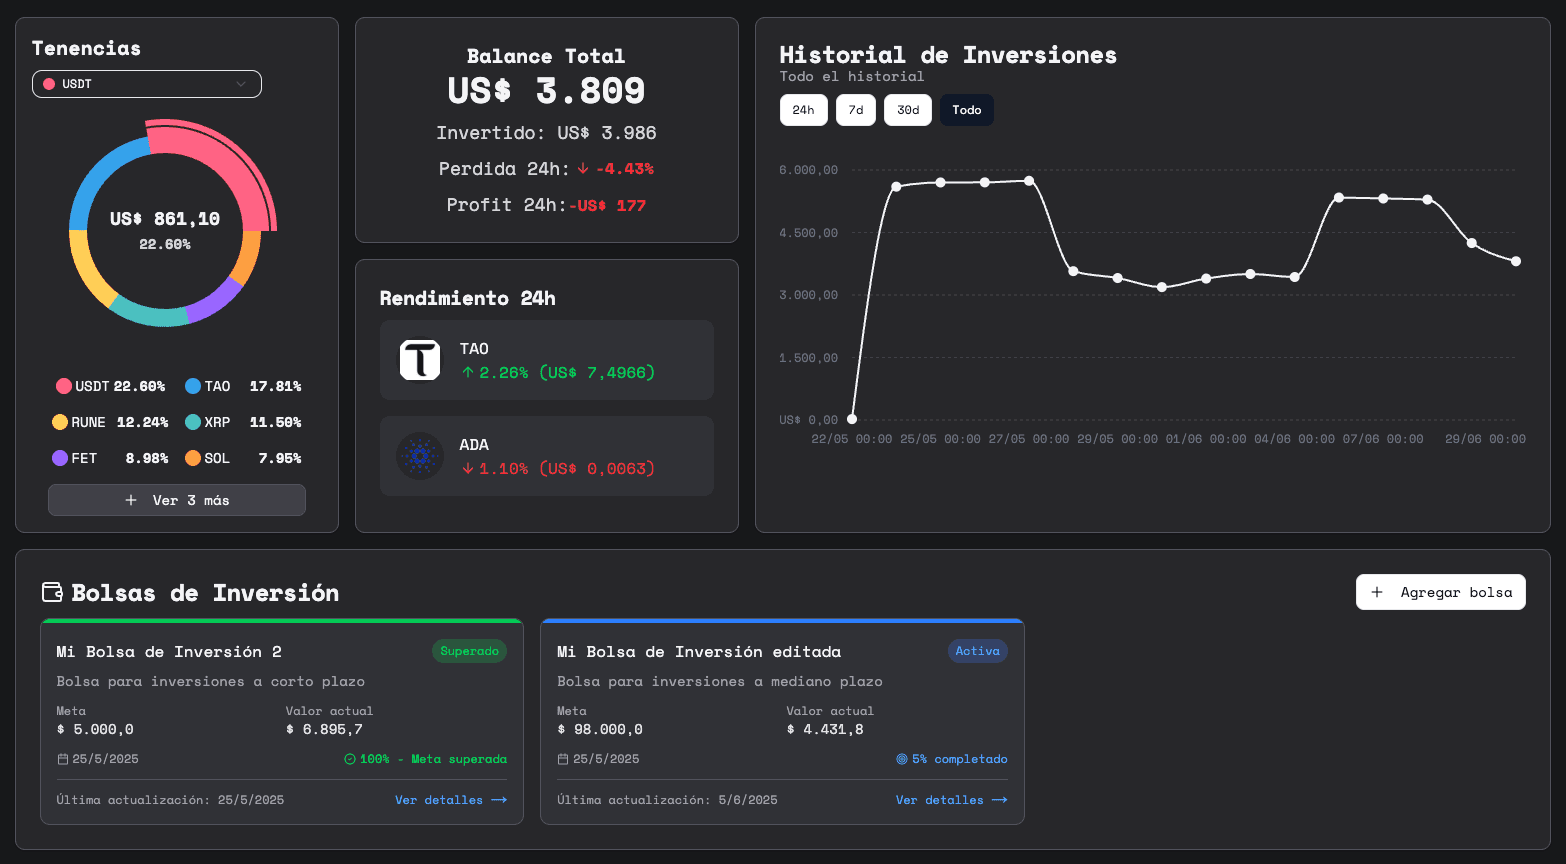Click the wallet icon beside Bolsas de Inversión
Viewport: 1566px width, 864px height.
[52, 592]
